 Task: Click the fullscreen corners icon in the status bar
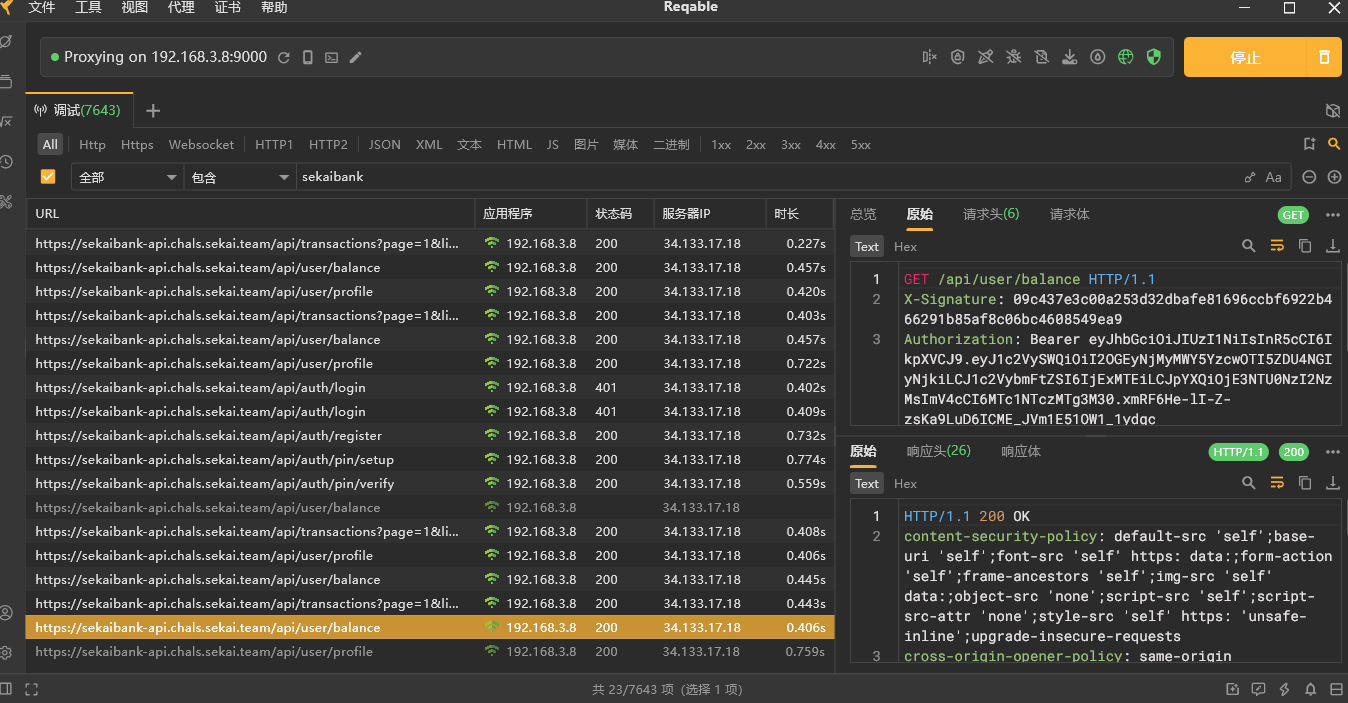(x=31, y=689)
